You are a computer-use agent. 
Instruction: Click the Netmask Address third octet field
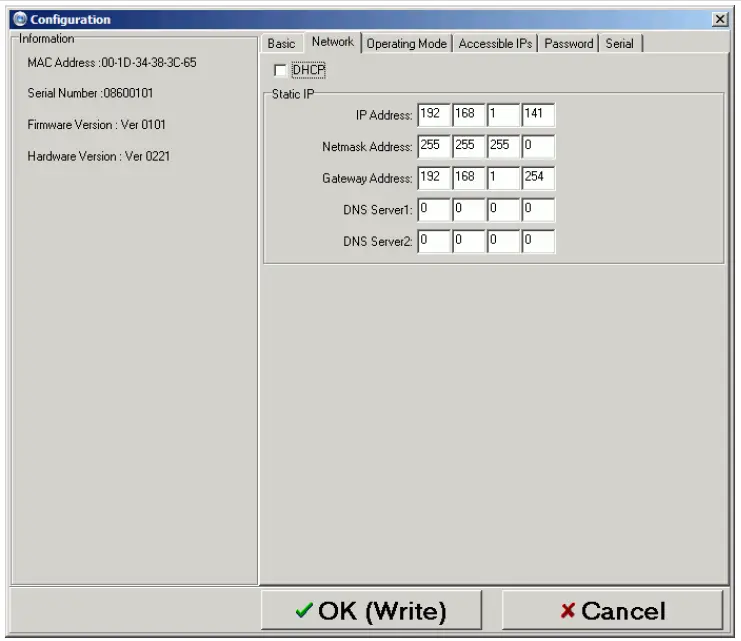(503, 147)
